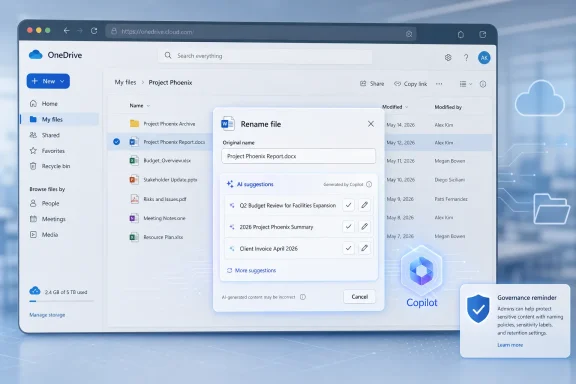Click the OneDrive cloud logo
This screenshot has height=384, width=576.
36,55
